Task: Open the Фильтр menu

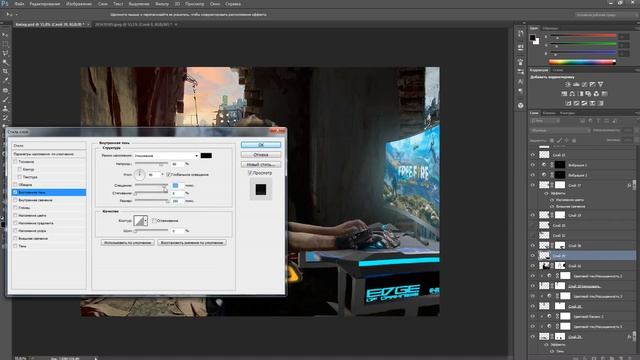Action: point(162,4)
